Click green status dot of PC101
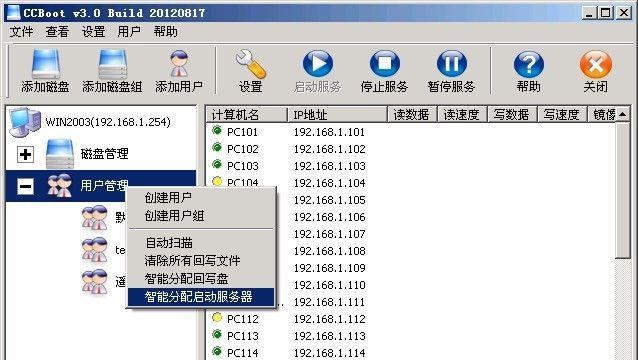 (x=217, y=130)
